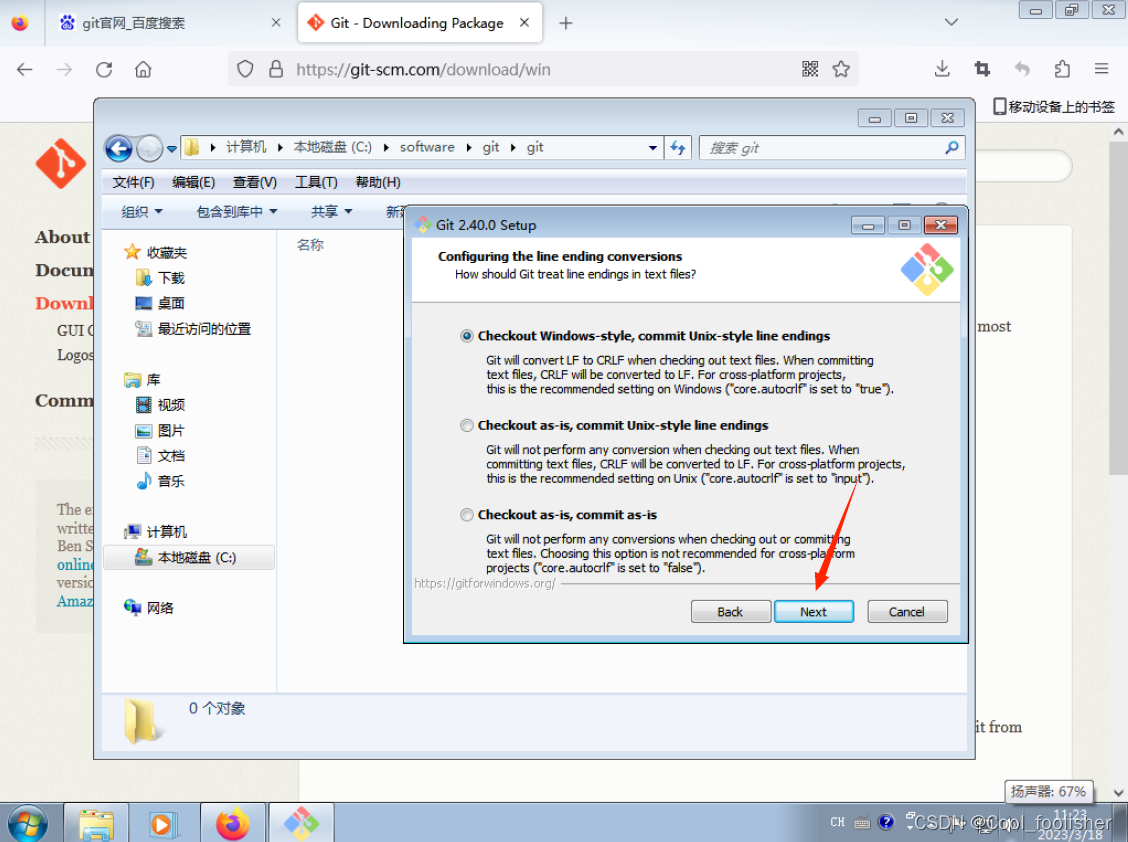Image resolution: width=1128 pixels, height=842 pixels.
Task: Click the Explorer search magnifier icon
Action: 952,148
